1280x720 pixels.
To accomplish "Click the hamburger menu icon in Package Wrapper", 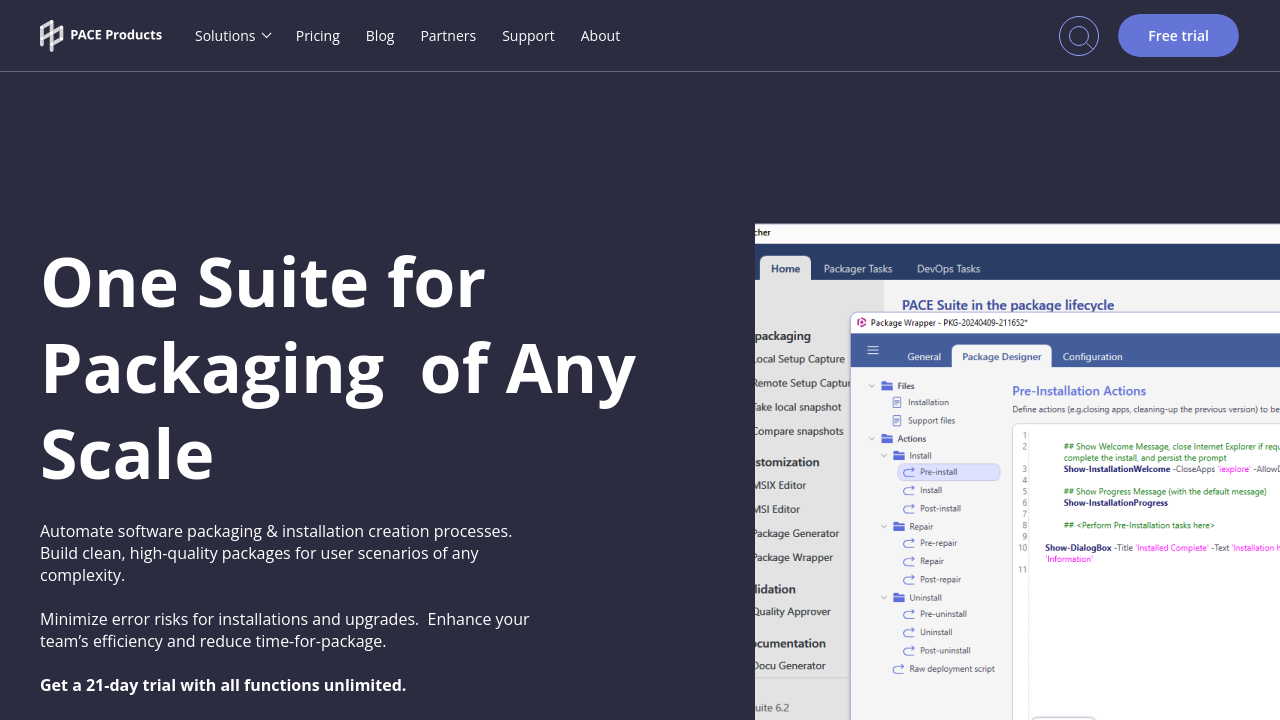I will pos(873,351).
